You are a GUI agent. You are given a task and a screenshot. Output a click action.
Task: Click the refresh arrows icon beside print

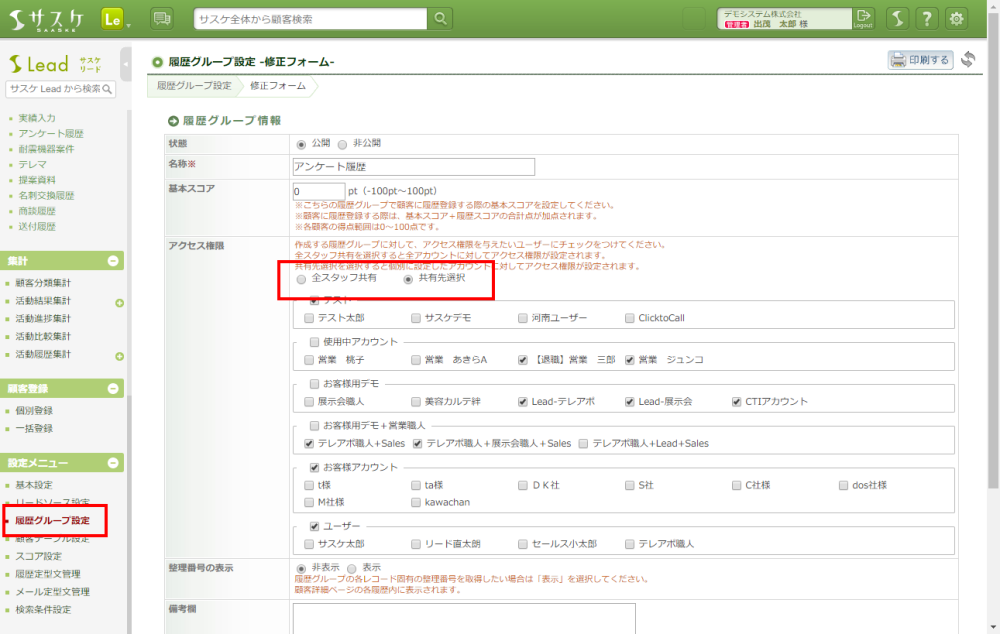click(x=968, y=60)
